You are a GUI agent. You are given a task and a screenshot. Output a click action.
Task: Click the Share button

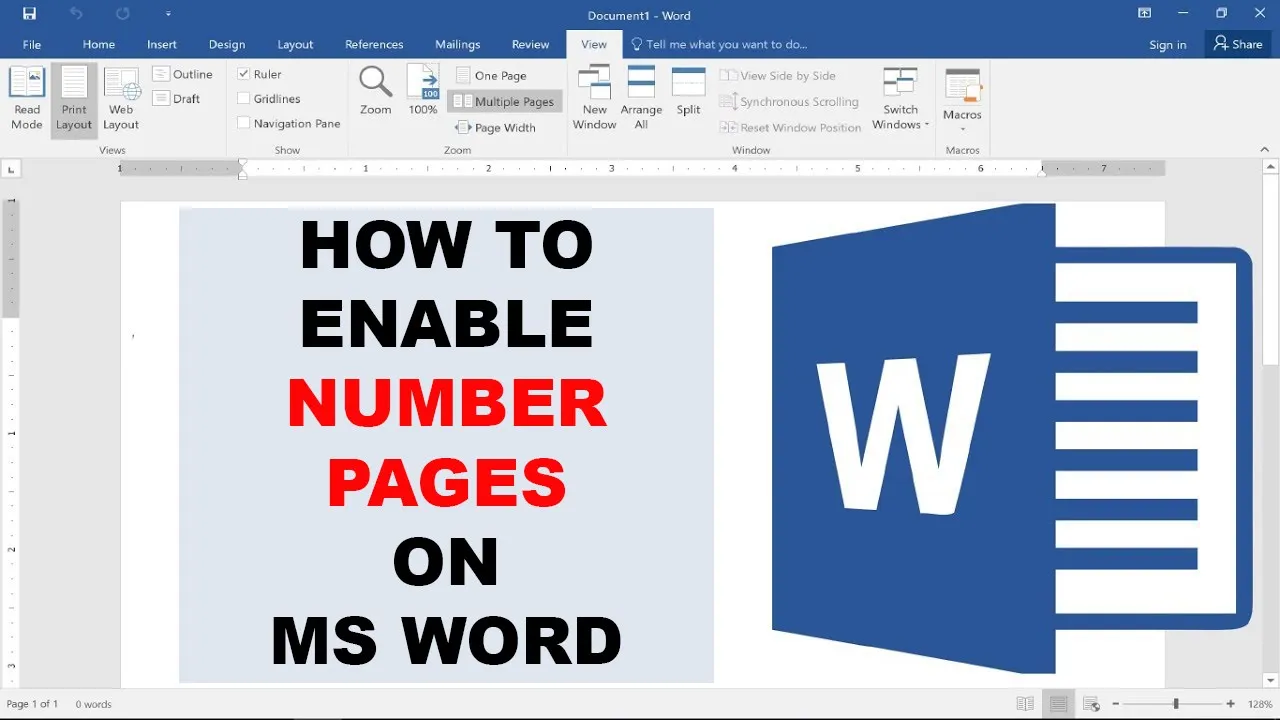coord(1238,44)
